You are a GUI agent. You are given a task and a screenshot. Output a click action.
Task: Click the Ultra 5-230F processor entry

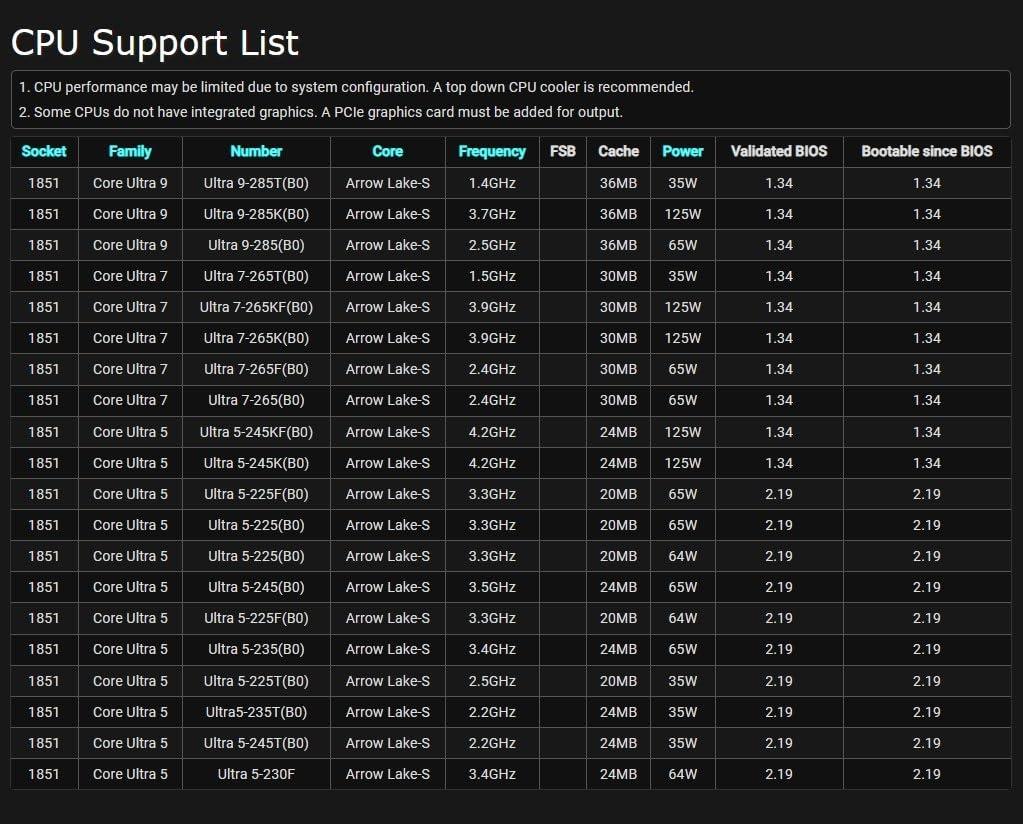[256, 774]
